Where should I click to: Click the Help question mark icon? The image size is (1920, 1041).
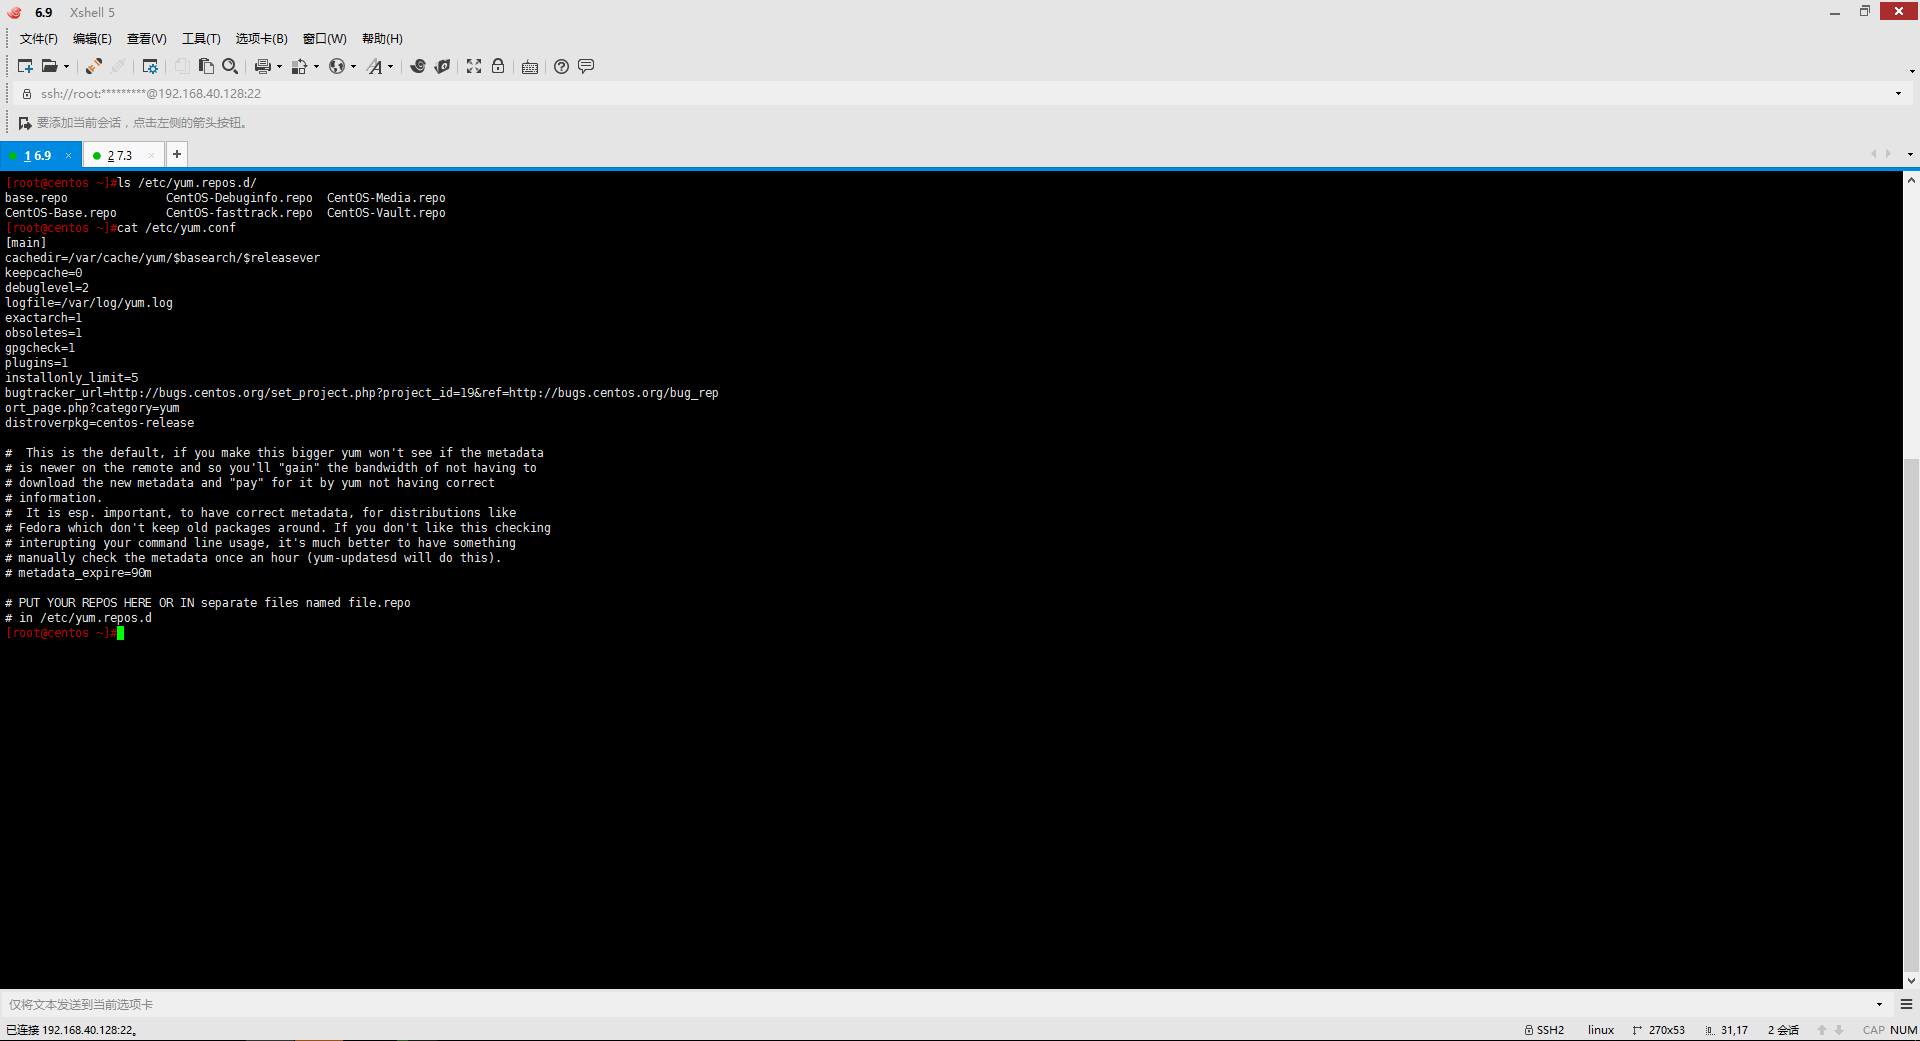coord(561,66)
